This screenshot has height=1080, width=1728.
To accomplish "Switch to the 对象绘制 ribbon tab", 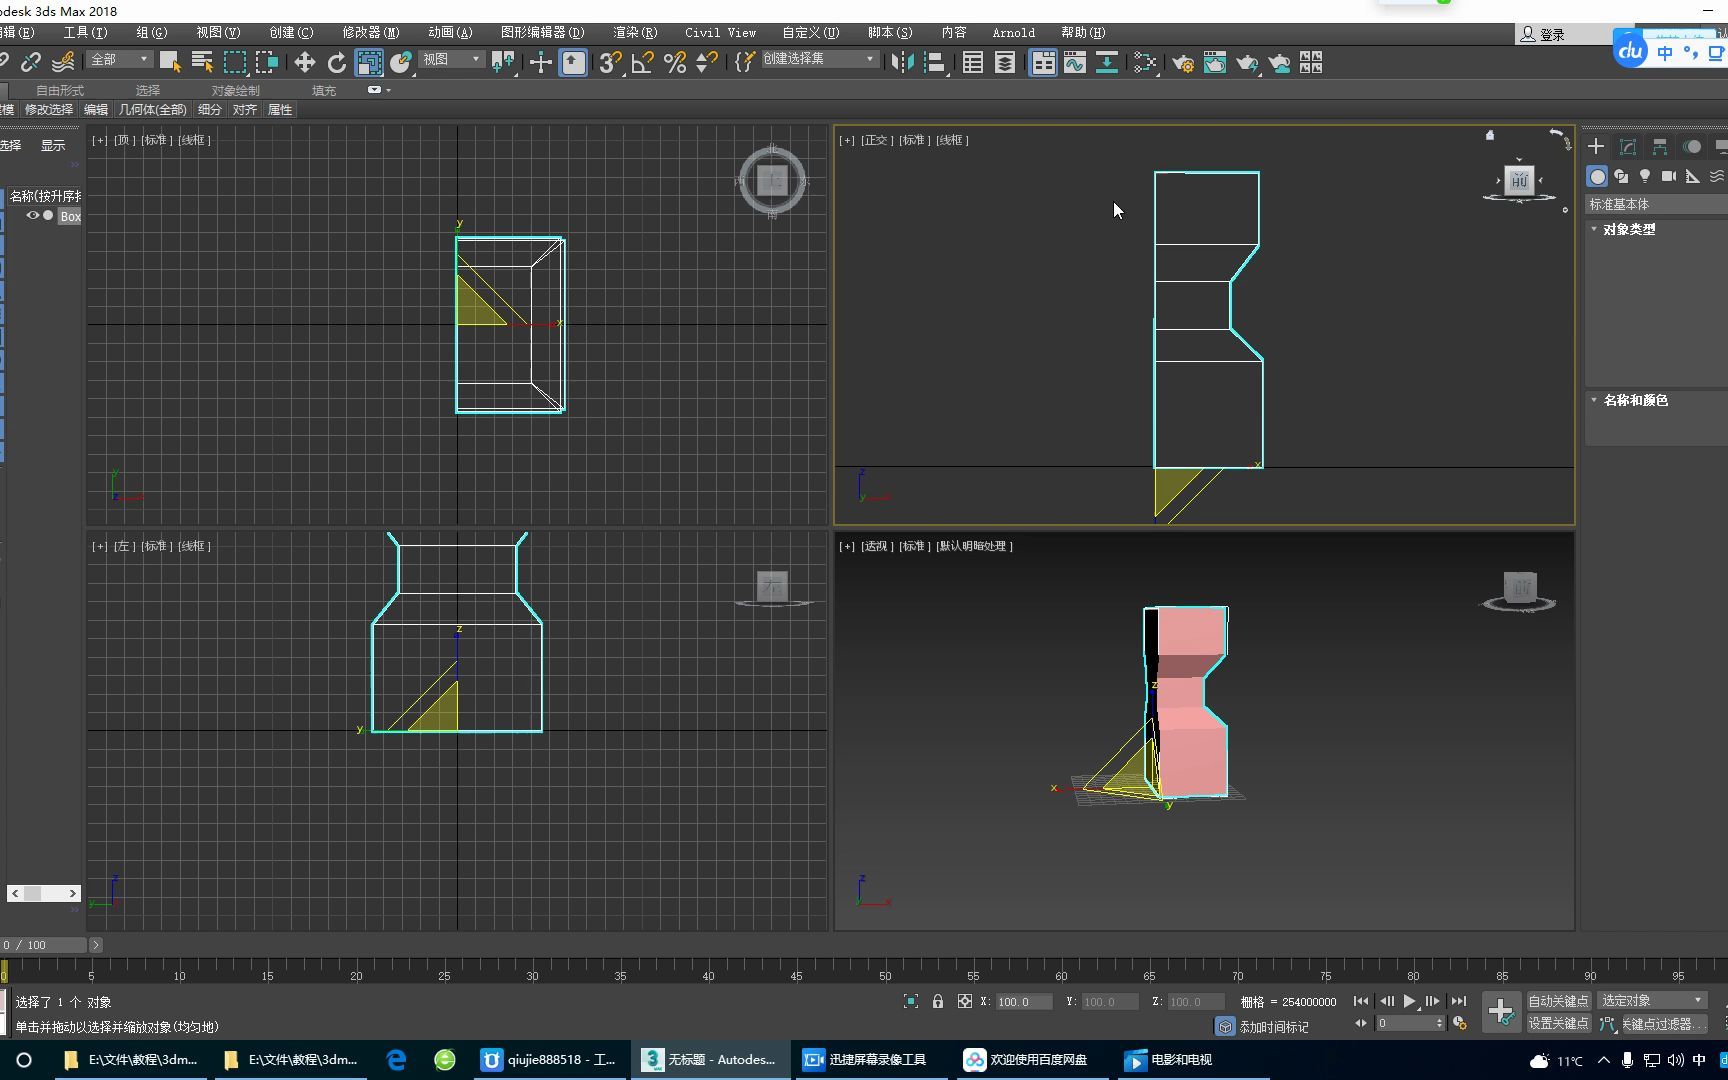I will (x=235, y=90).
